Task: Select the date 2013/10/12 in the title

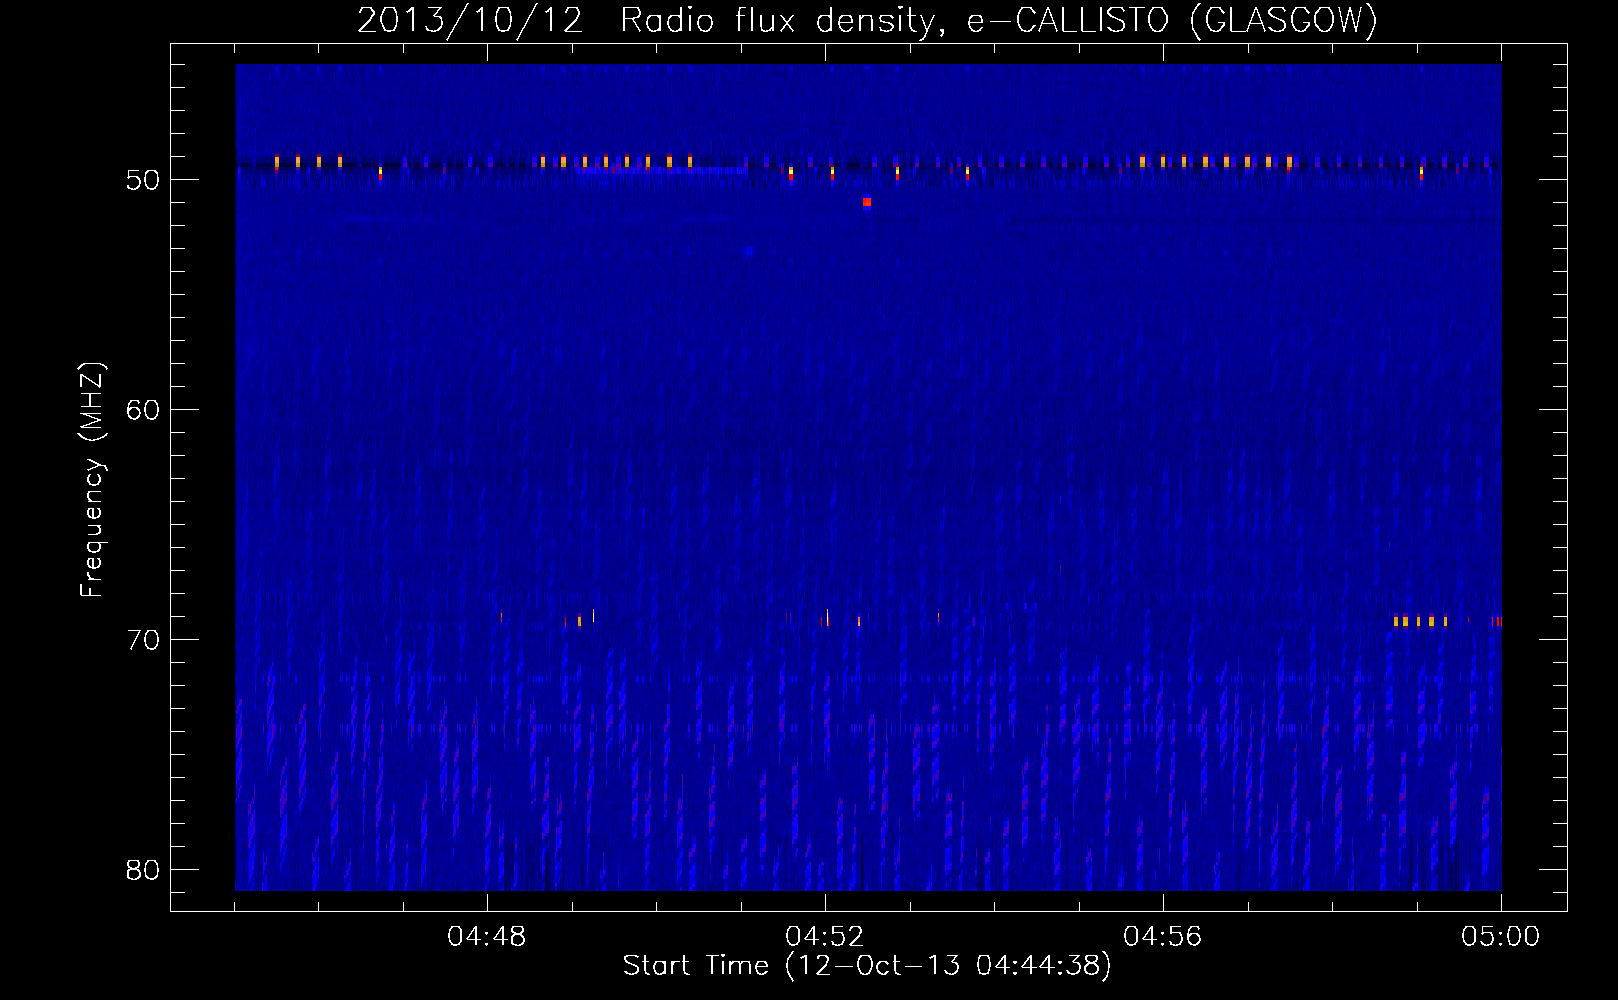Action: pyautogui.click(x=470, y=20)
